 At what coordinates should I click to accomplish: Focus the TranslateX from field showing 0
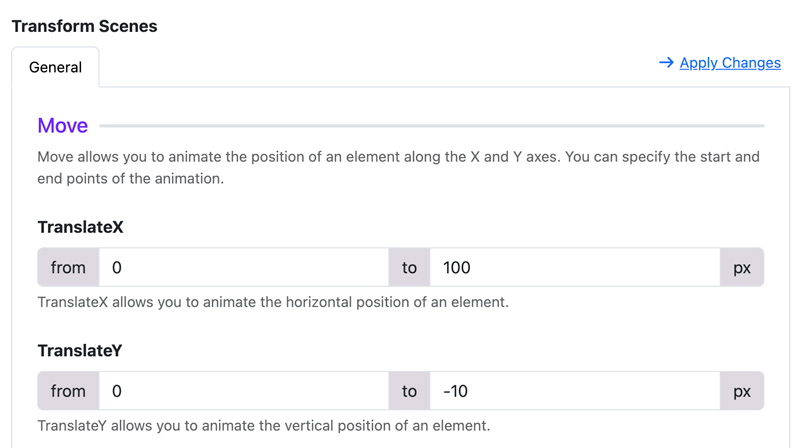coord(243,267)
